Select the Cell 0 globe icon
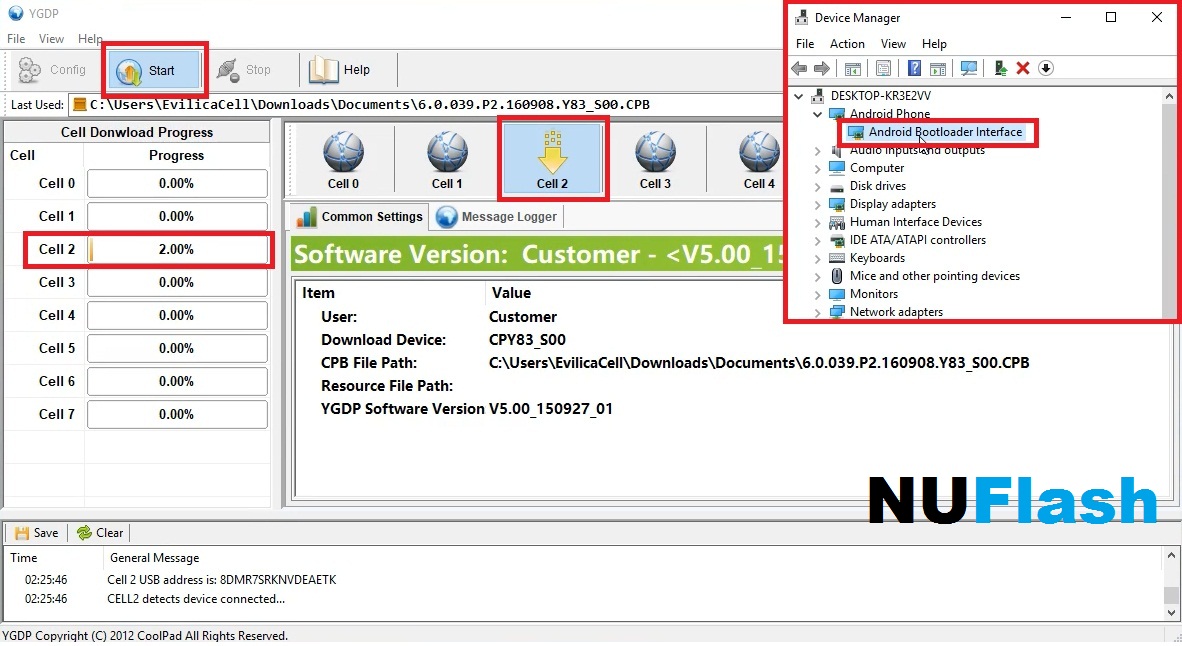 pos(343,160)
